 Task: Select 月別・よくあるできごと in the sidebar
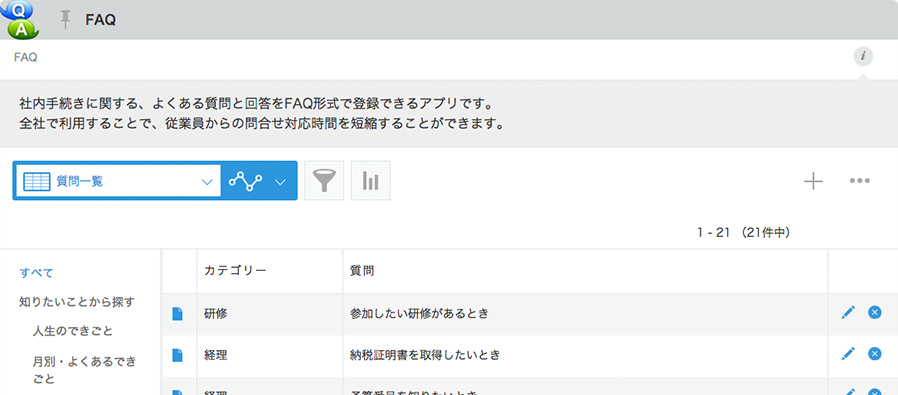click(x=85, y=370)
